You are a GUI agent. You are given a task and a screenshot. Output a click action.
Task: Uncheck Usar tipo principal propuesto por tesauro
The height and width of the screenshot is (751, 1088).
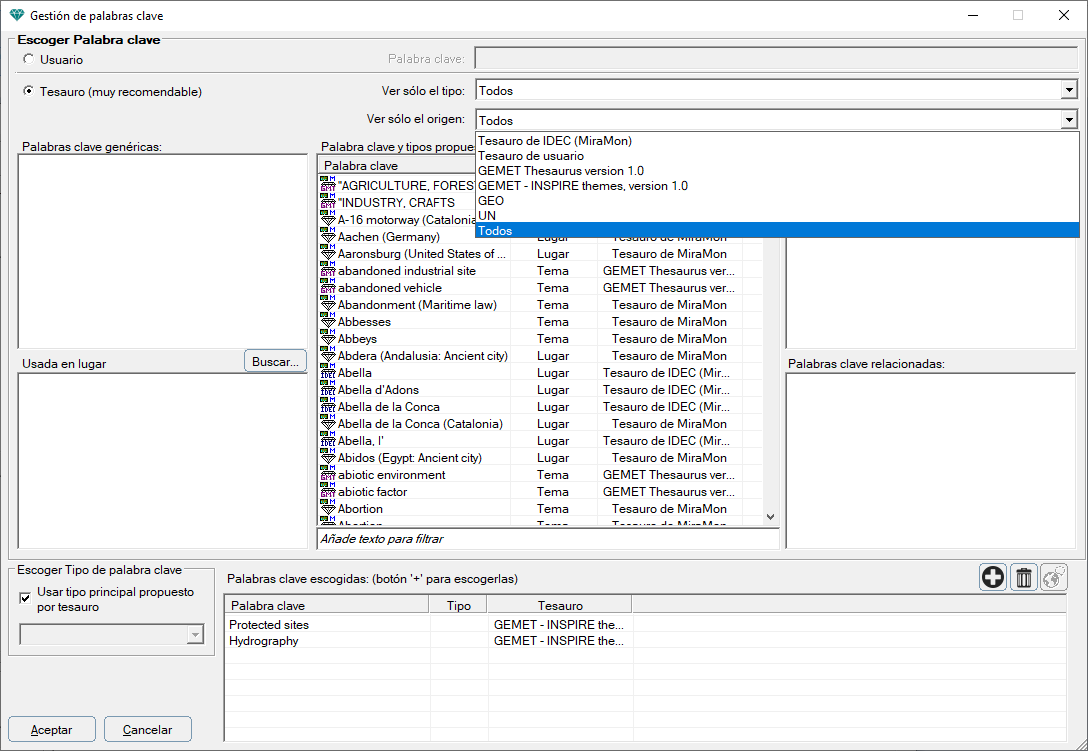(26, 598)
